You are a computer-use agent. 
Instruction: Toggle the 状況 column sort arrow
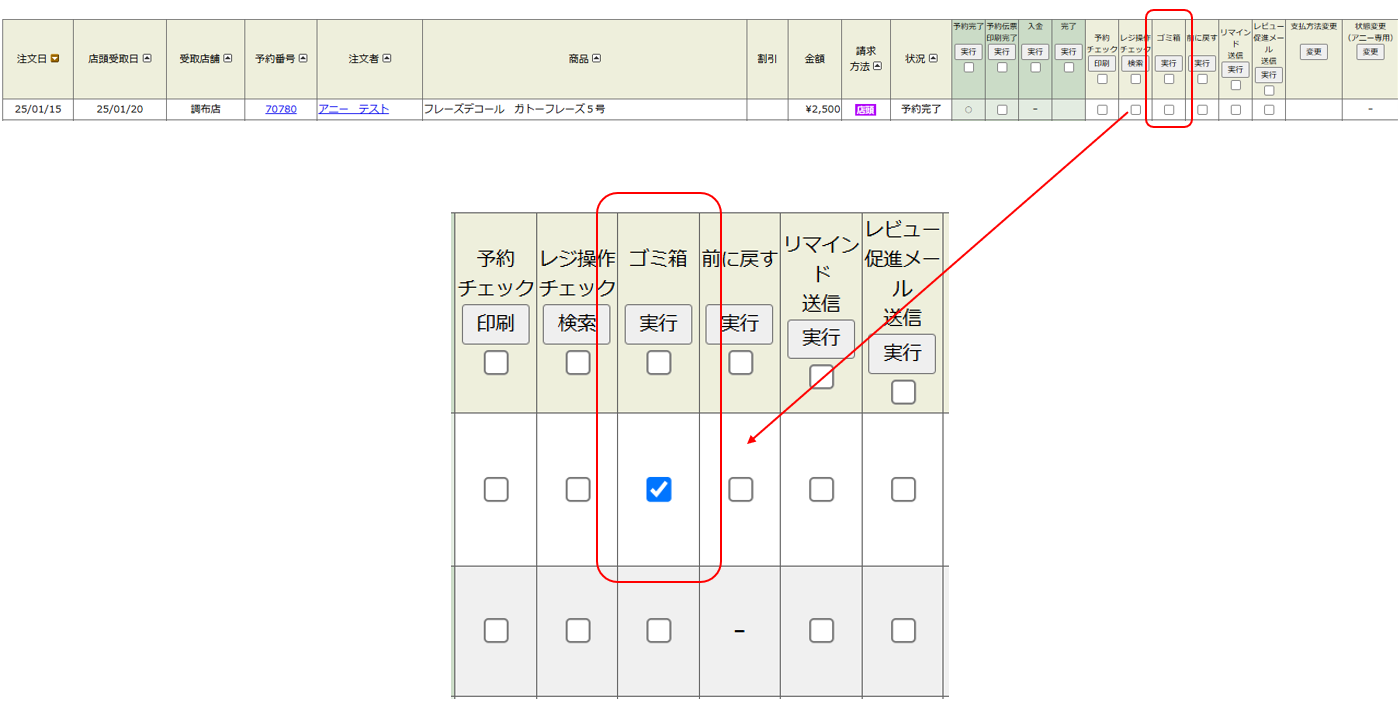933,59
